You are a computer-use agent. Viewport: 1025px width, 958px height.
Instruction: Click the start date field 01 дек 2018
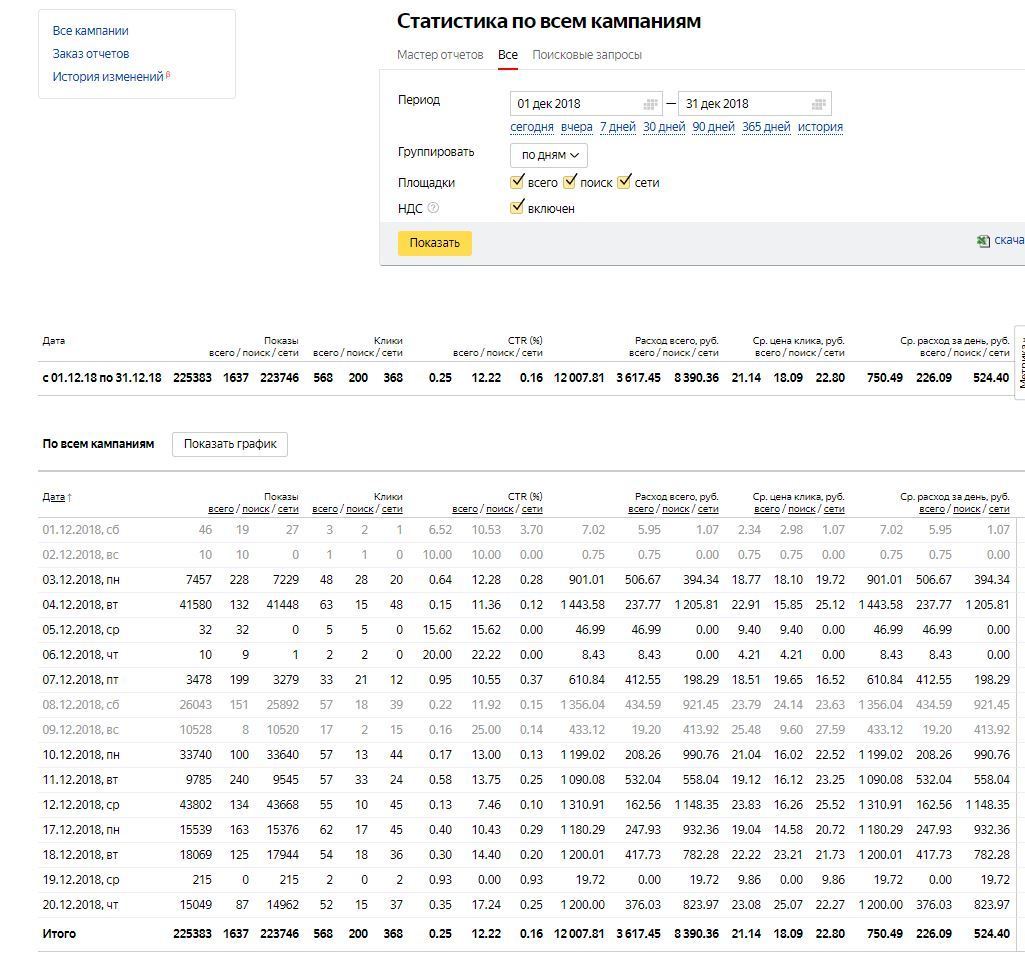click(577, 104)
